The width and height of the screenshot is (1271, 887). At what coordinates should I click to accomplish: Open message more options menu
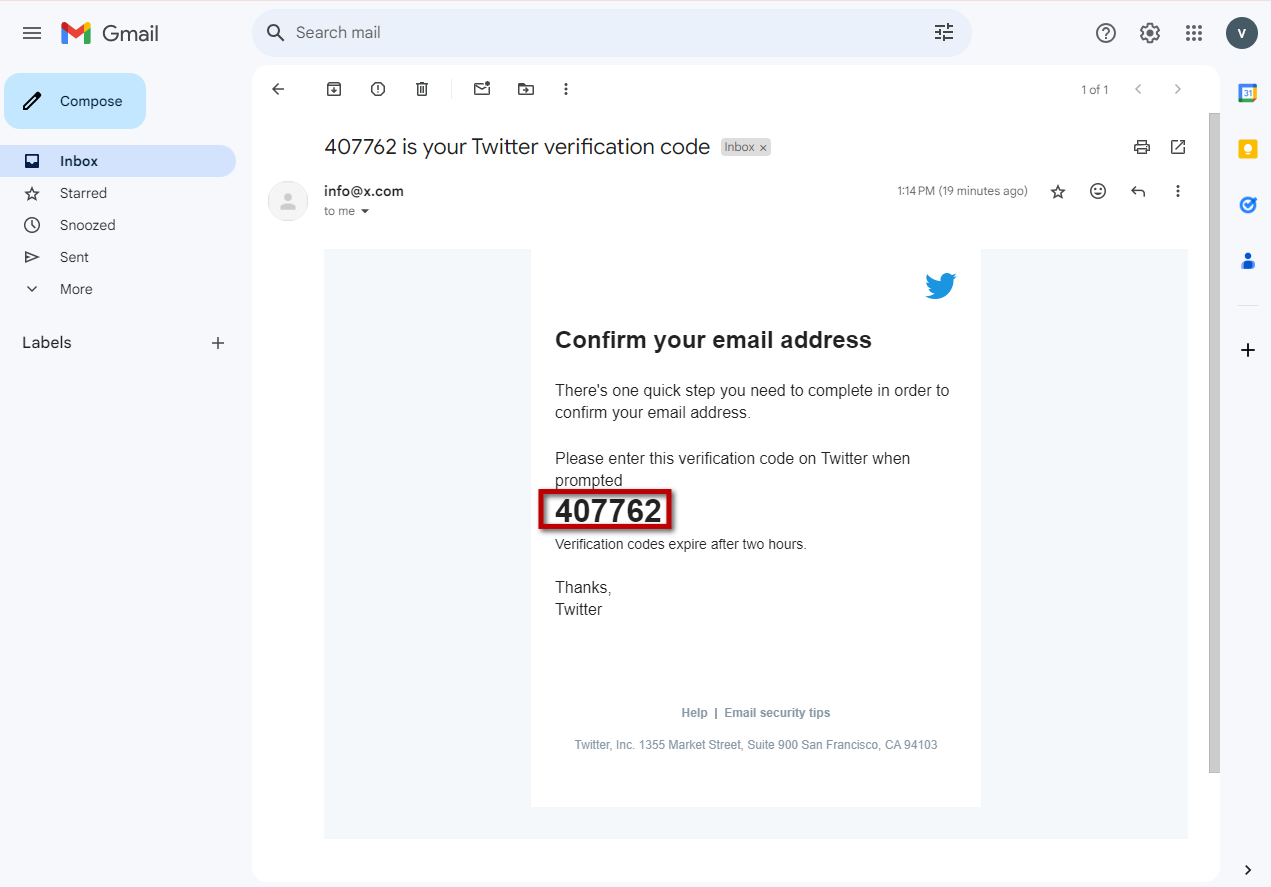pos(1178,191)
